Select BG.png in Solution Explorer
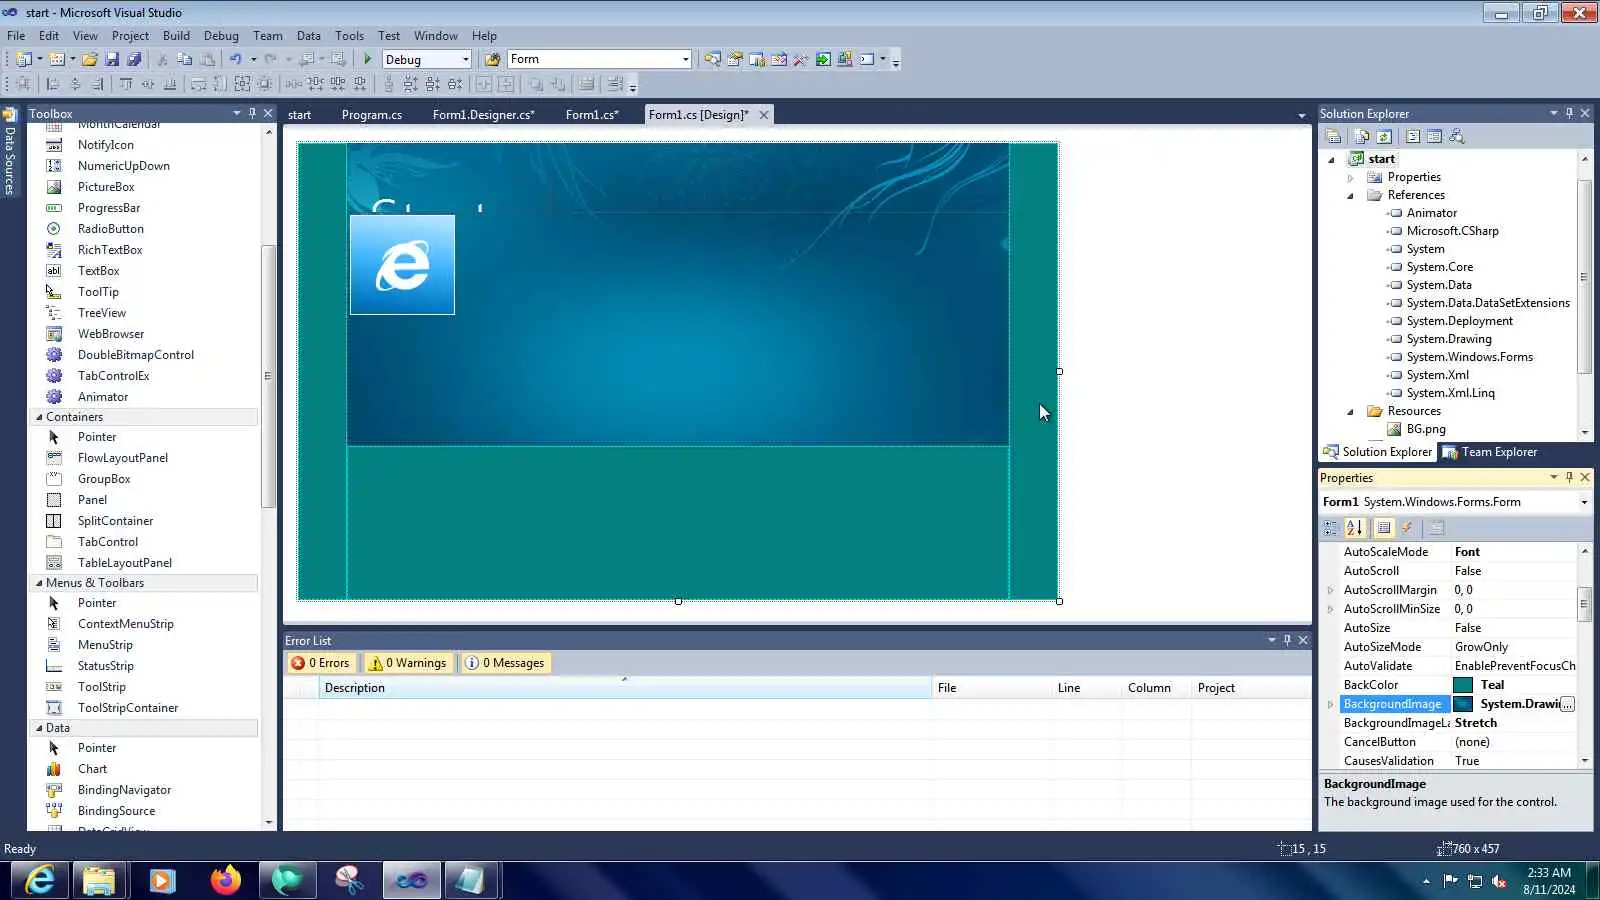Image resolution: width=1600 pixels, height=900 pixels. [x=1426, y=429]
